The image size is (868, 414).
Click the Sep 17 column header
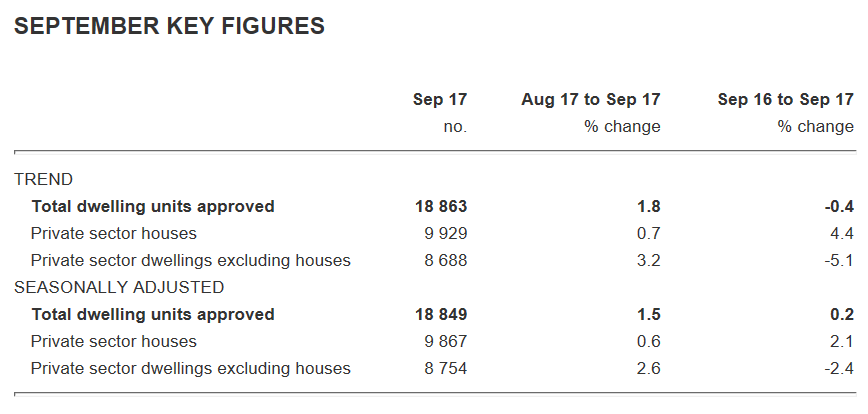click(x=440, y=99)
